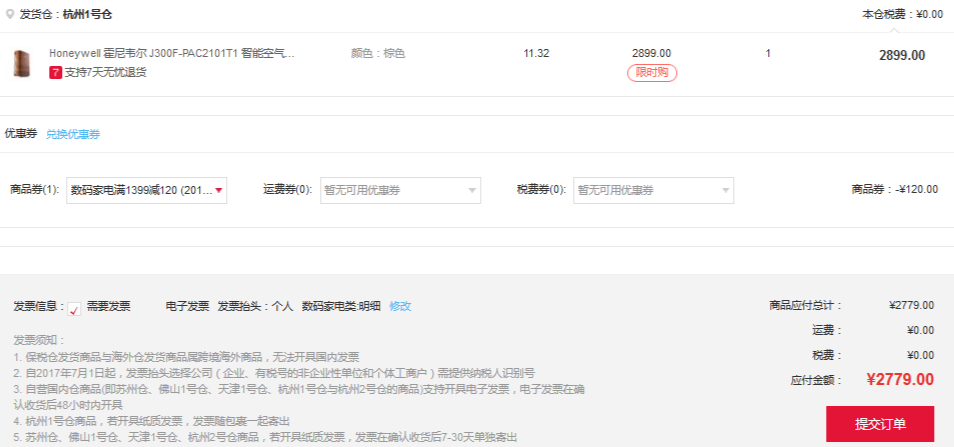Click the 颜色：棕色 attribute text

(378, 54)
